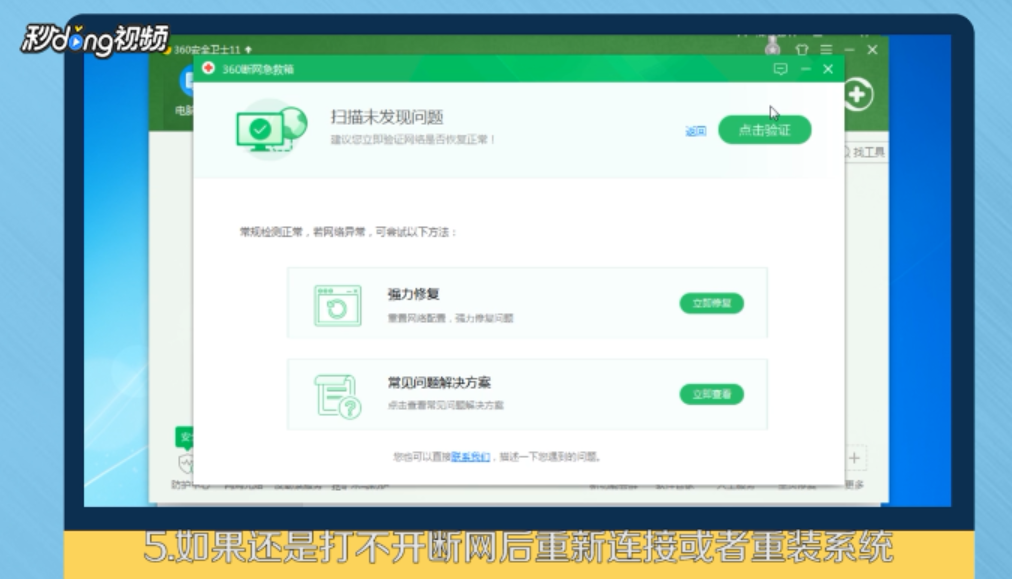Screen dimensions: 1012x579
Task: Click the user avatar in 360安全卫士 titlebar
Action: click(773, 47)
